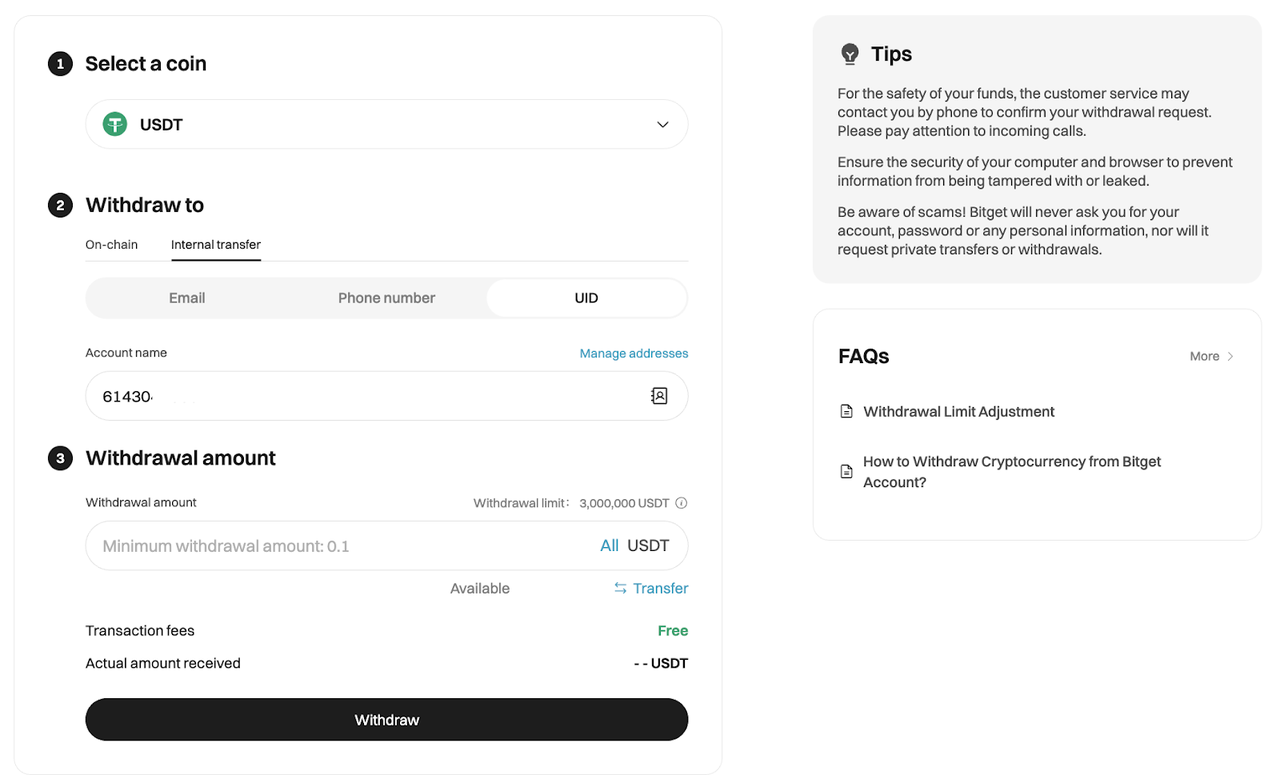Expand the USDT coin dropdown arrow
The height and width of the screenshot is (775, 1280).
(x=662, y=125)
